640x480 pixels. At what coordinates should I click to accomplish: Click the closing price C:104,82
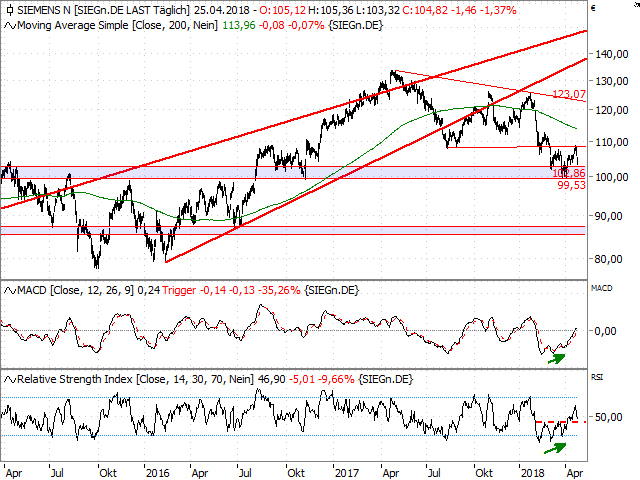(425, 10)
